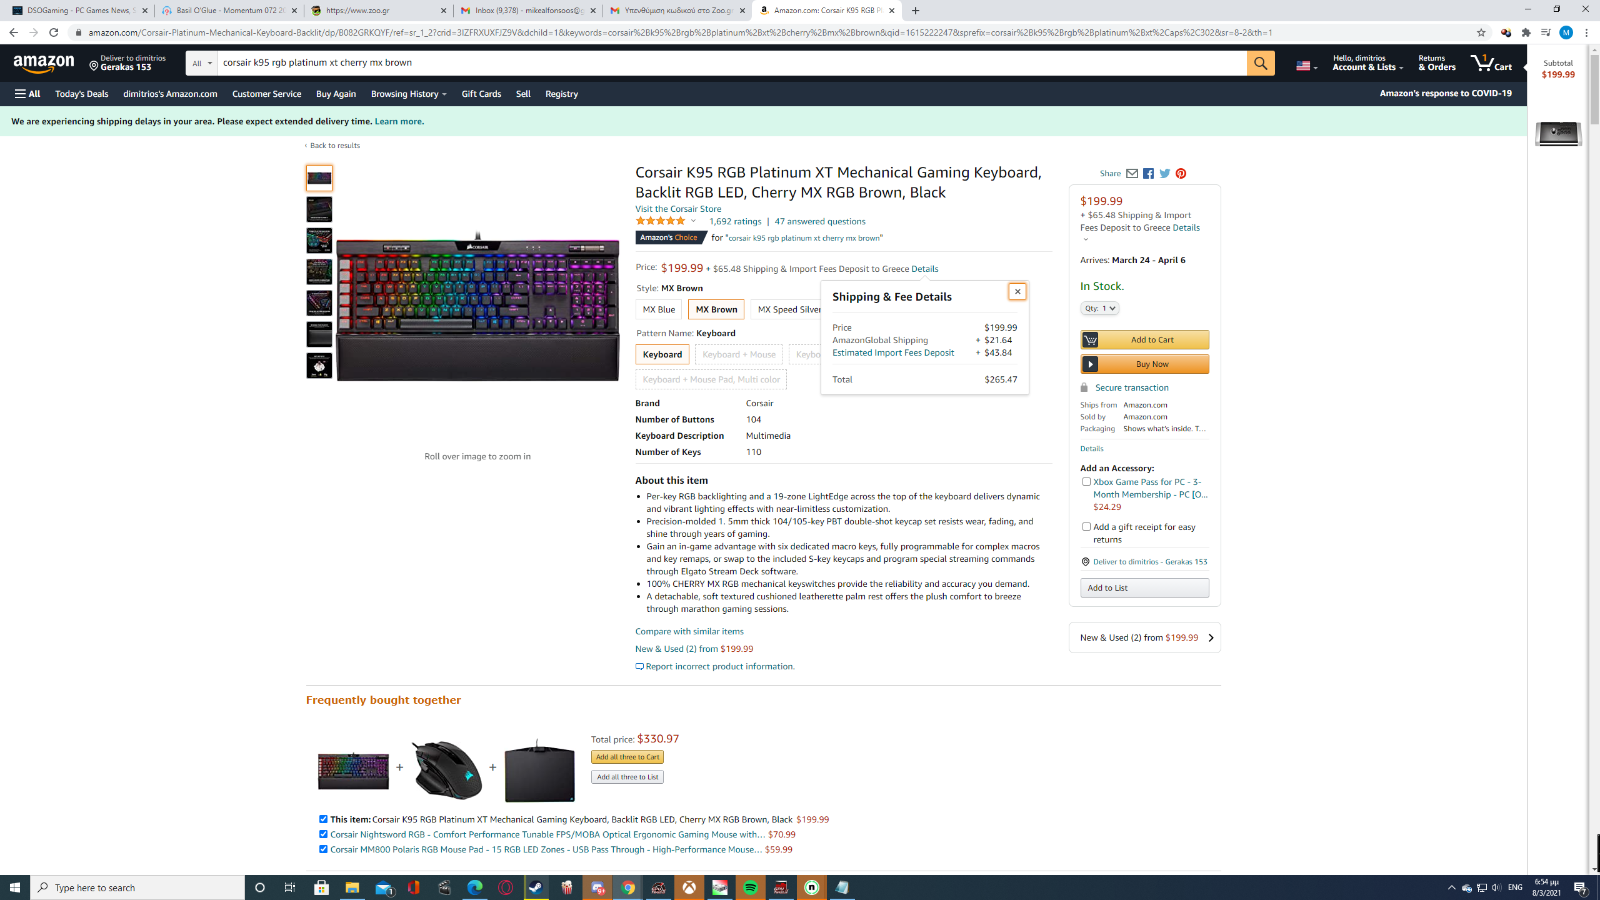Select the MX Blue style option
Image resolution: width=1600 pixels, height=900 pixels.
(659, 310)
